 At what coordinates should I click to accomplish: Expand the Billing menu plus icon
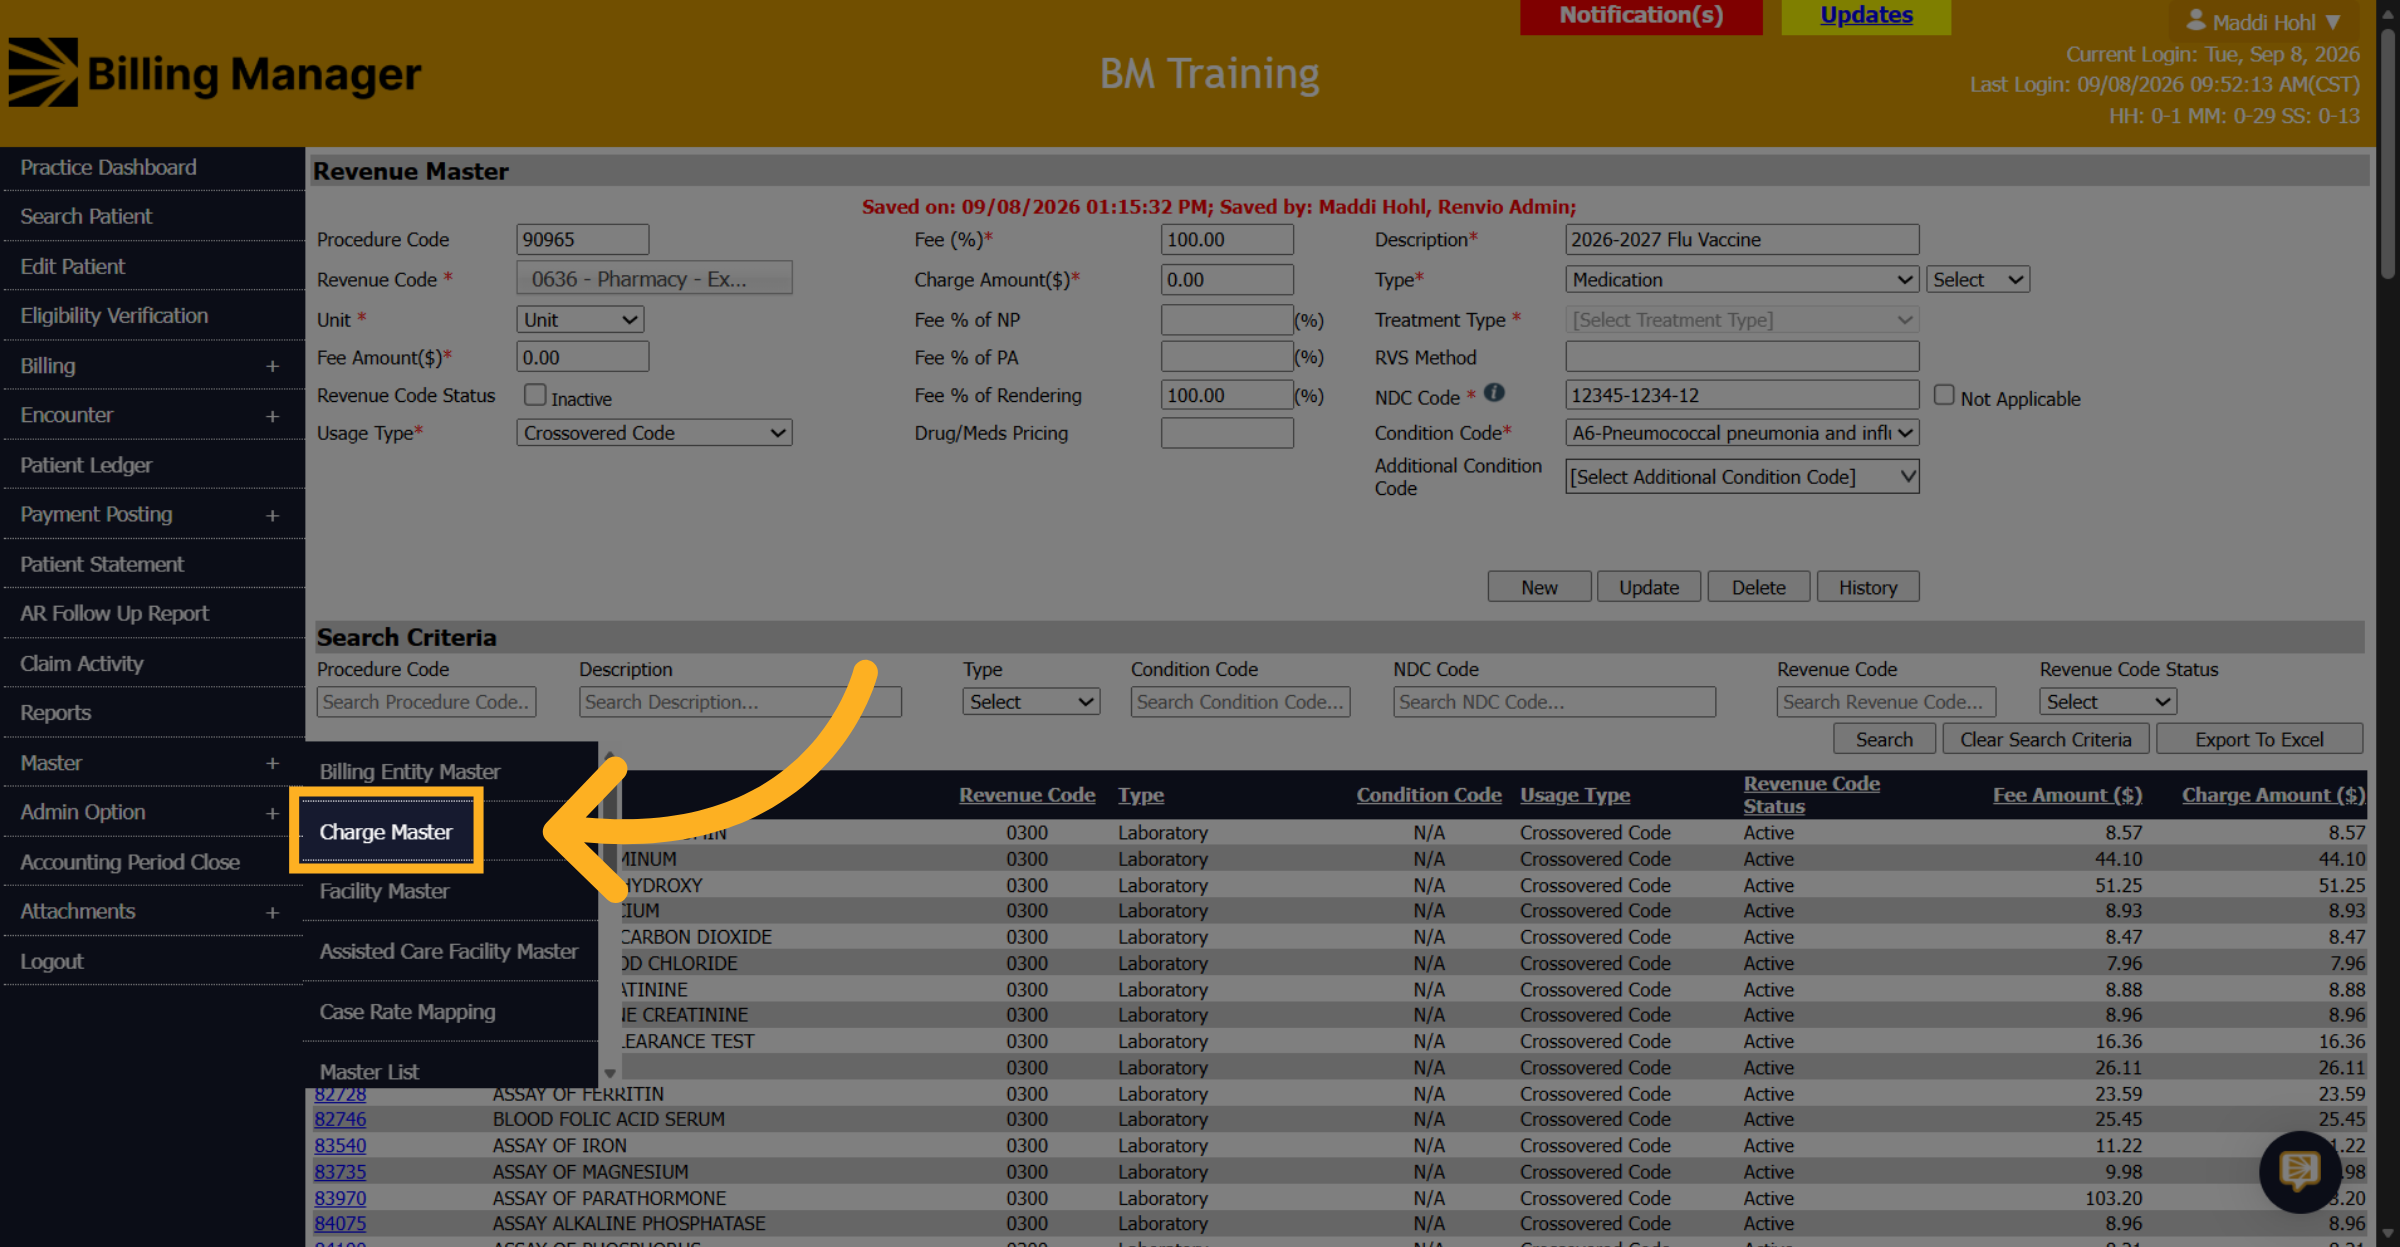click(x=272, y=366)
